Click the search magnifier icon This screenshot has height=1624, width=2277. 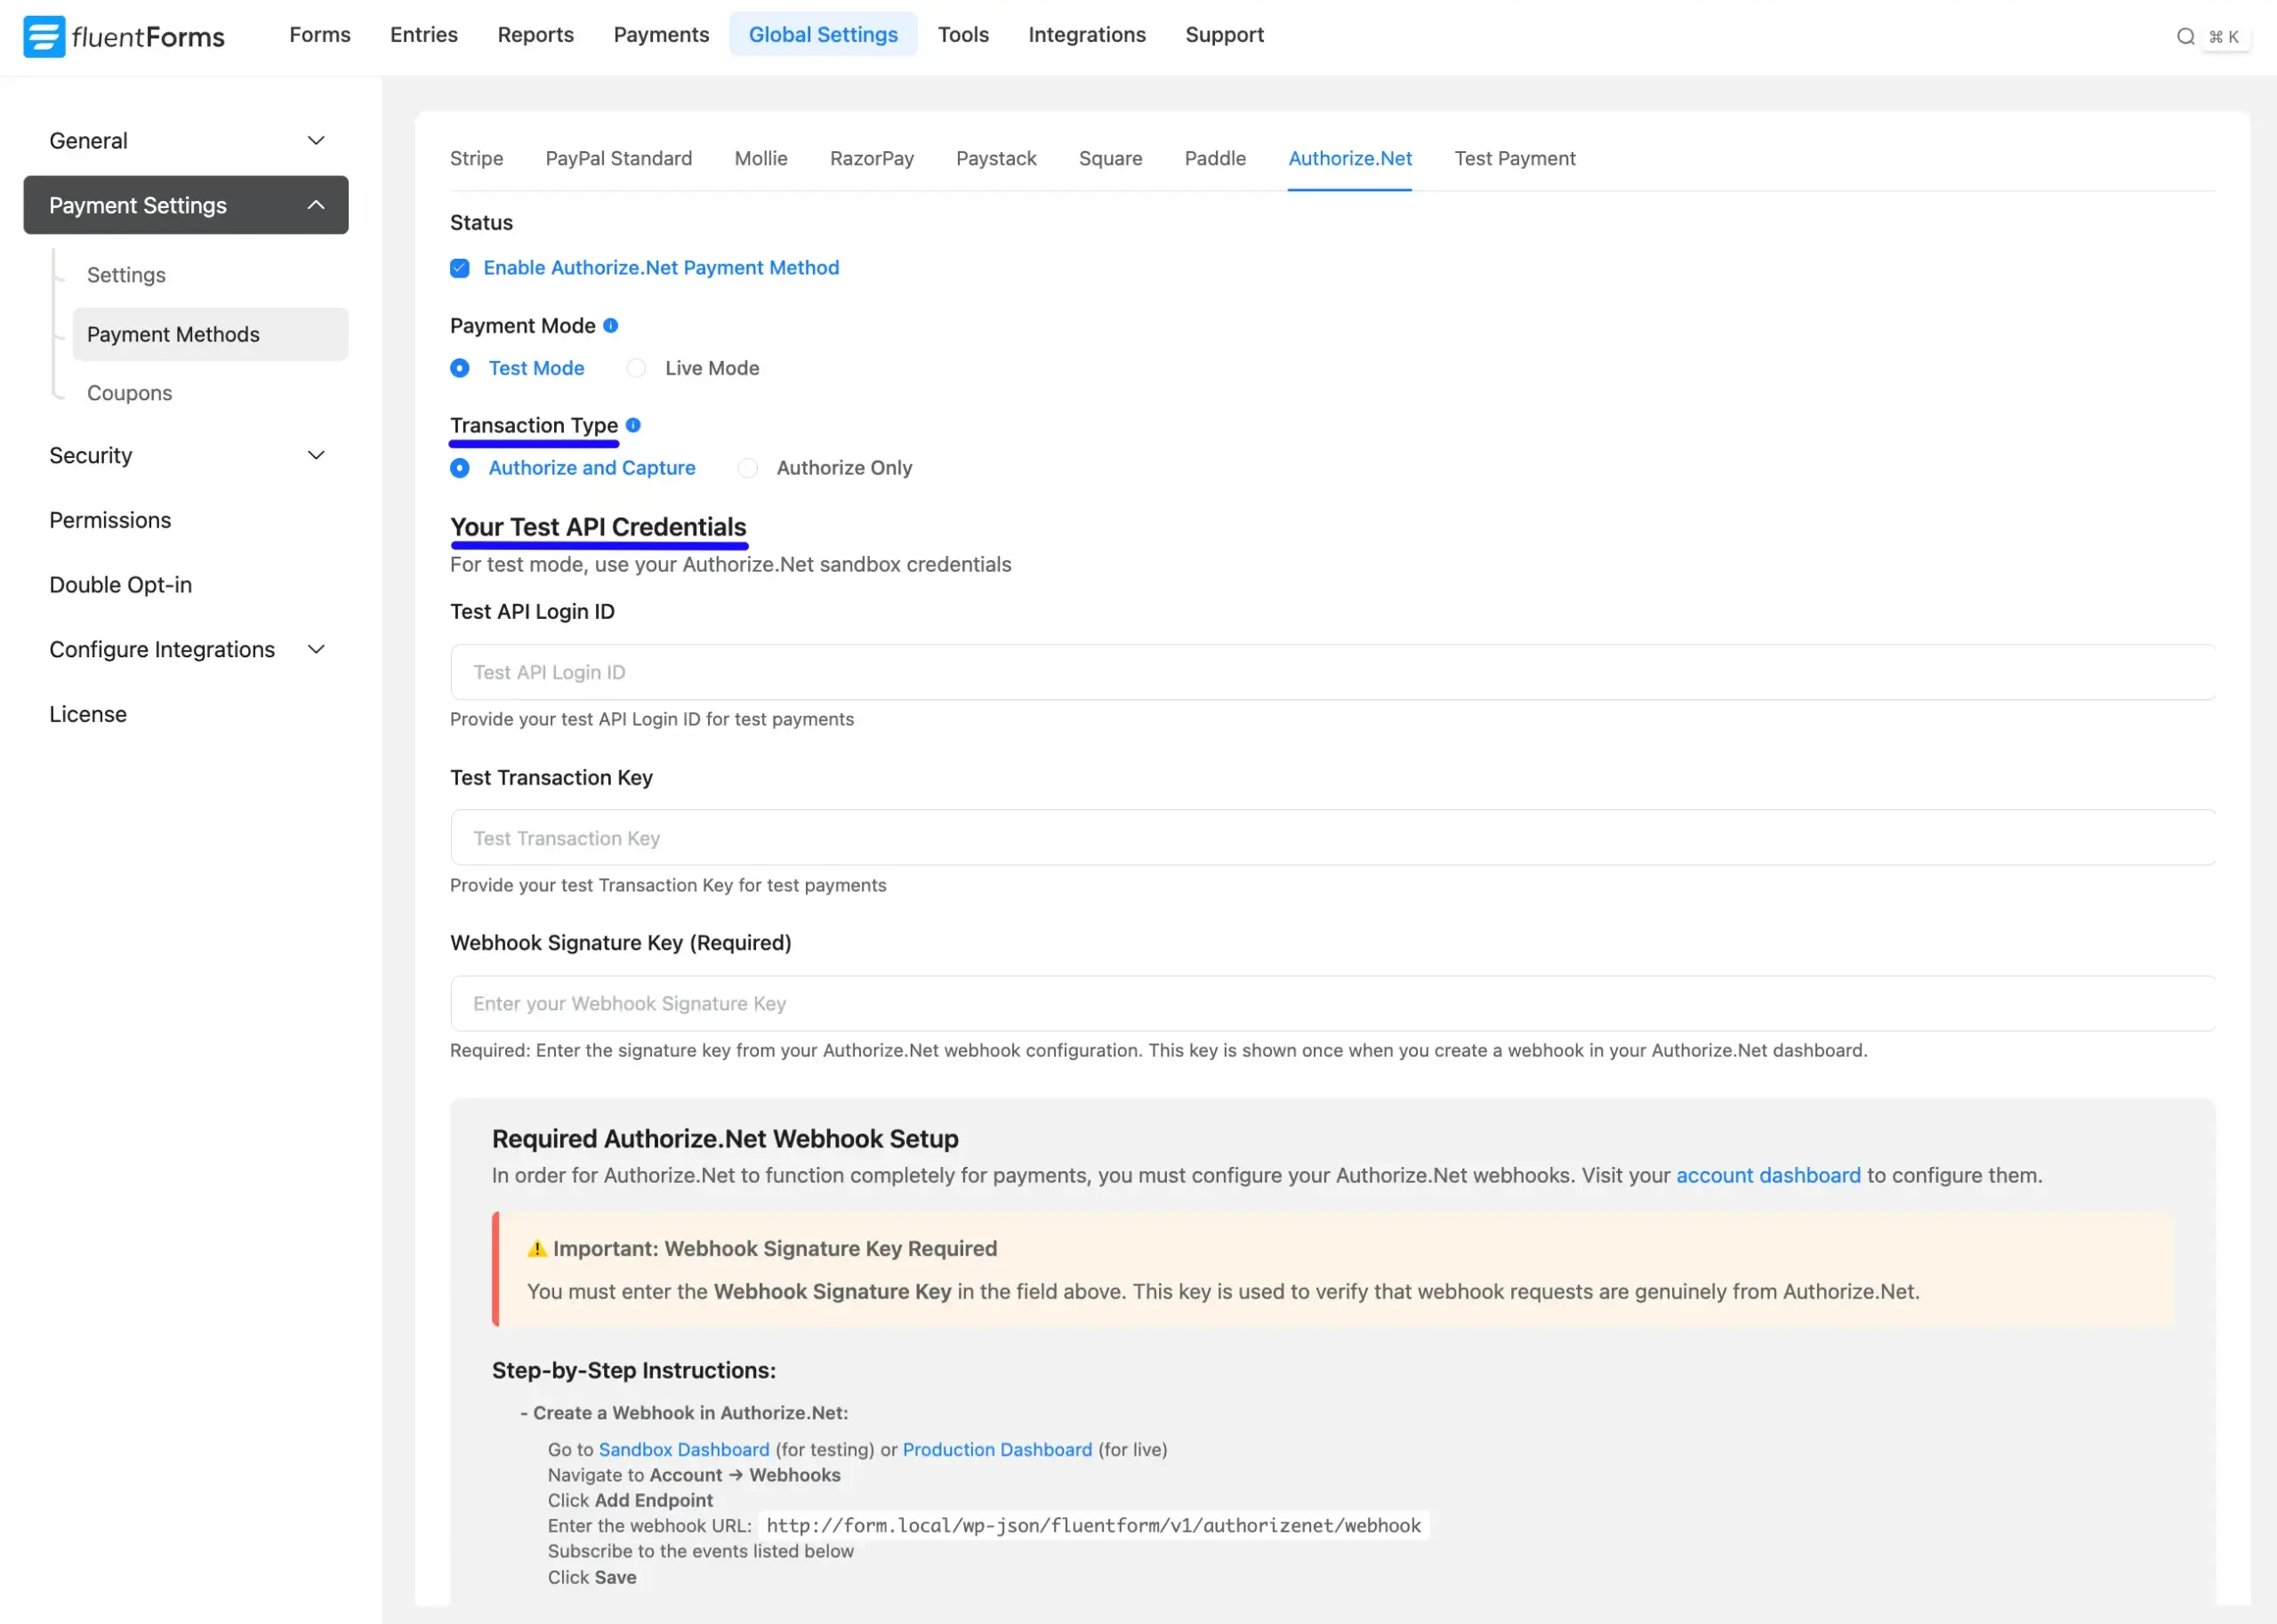pos(2185,37)
